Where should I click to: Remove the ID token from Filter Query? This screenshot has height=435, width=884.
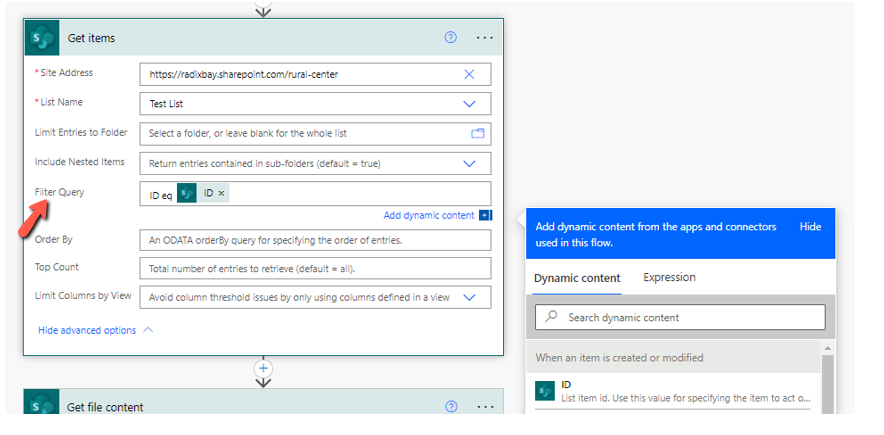(x=221, y=193)
